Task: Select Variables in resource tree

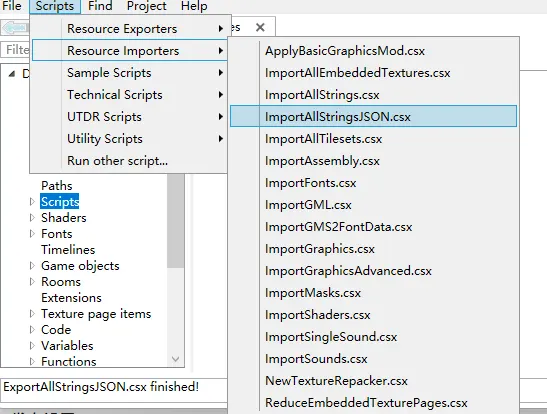Action: tap(67, 346)
